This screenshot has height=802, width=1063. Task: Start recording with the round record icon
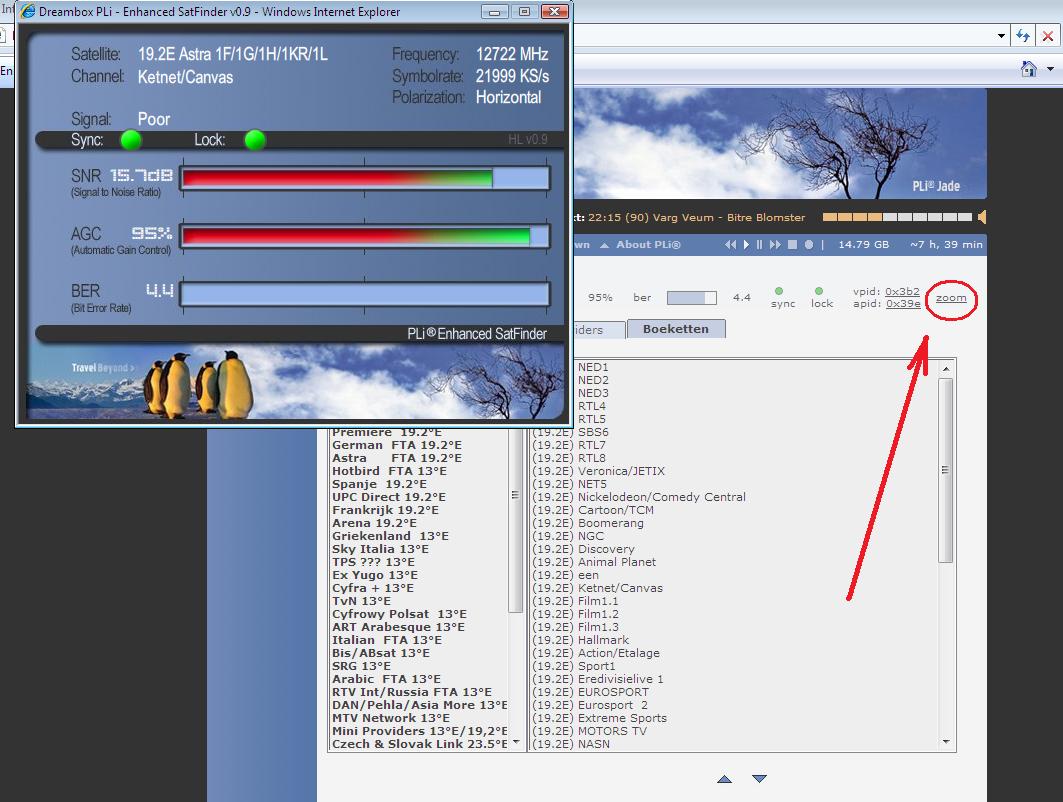coord(809,245)
